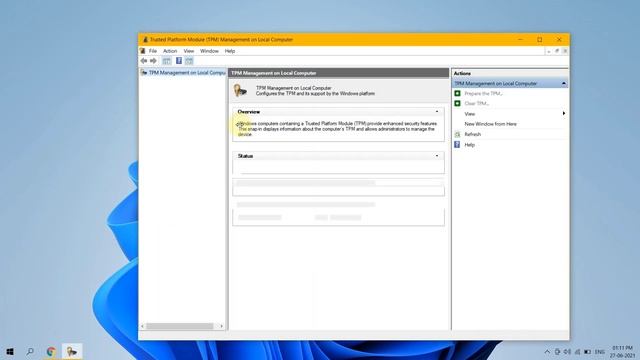Open the View menu in menu bar

click(x=189, y=51)
